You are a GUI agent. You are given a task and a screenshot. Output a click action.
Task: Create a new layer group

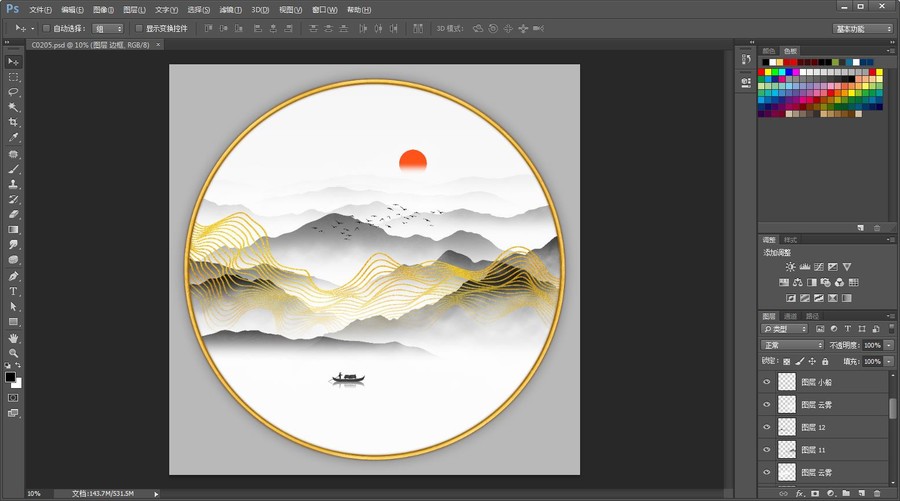click(x=846, y=493)
